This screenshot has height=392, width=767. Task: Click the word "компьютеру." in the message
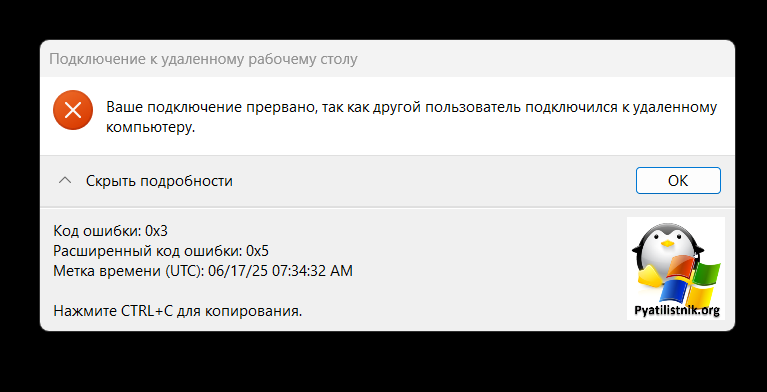coord(151,128)
